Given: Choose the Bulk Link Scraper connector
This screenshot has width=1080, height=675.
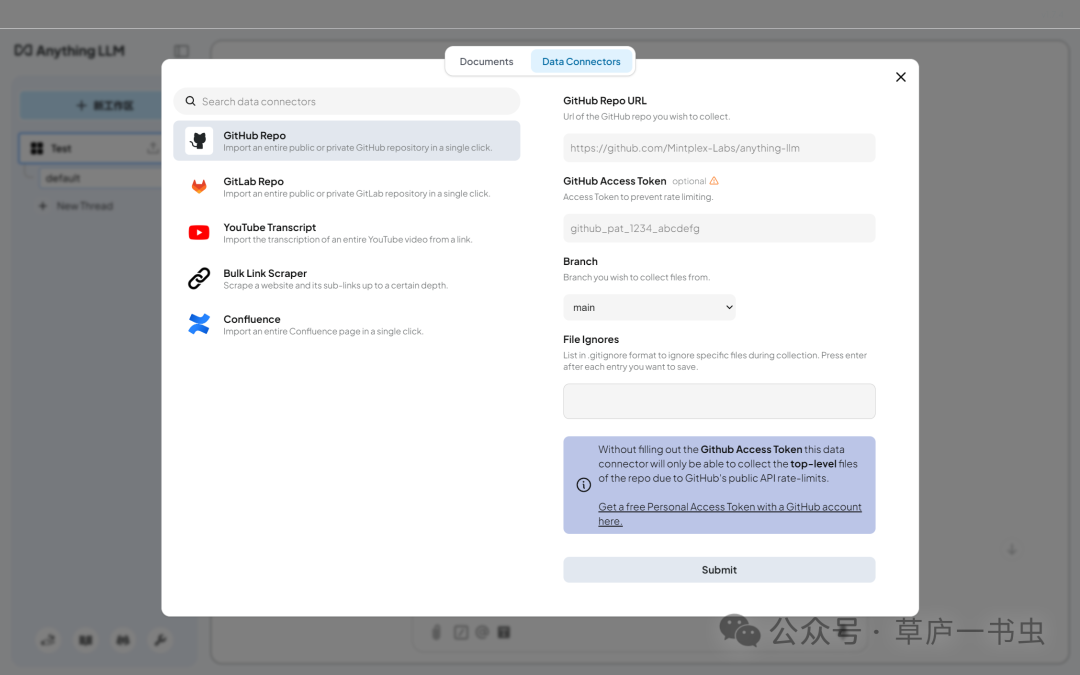Looking at the screenshot, I should click(x=346, y=278).
